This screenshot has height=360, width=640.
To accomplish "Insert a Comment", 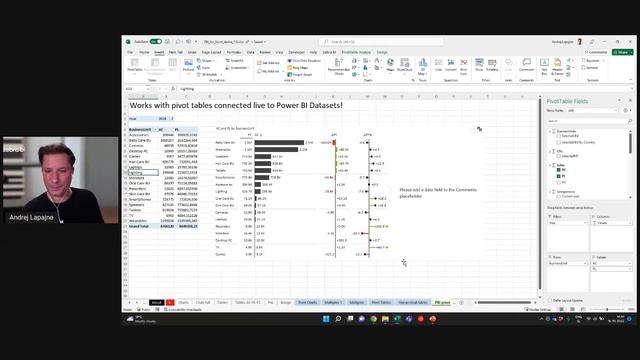I will click(526, 64).
